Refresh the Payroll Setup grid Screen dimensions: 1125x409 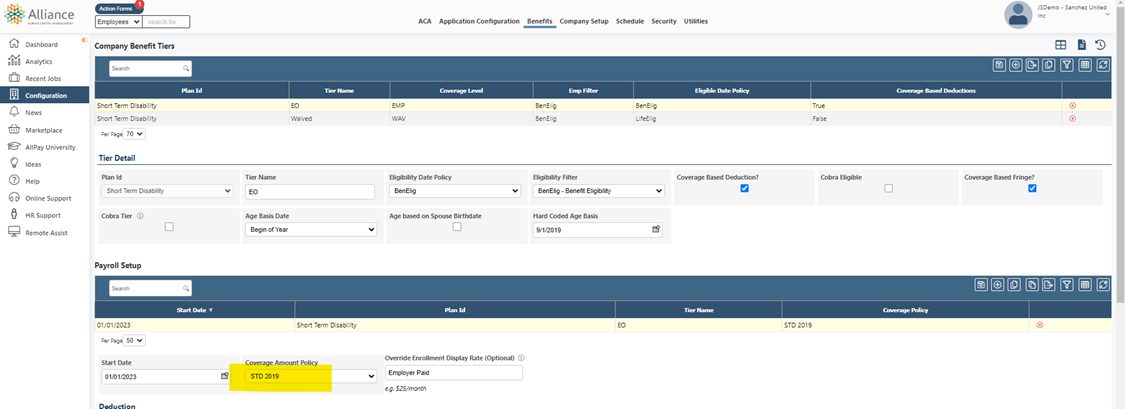(x=1103, y=285)
